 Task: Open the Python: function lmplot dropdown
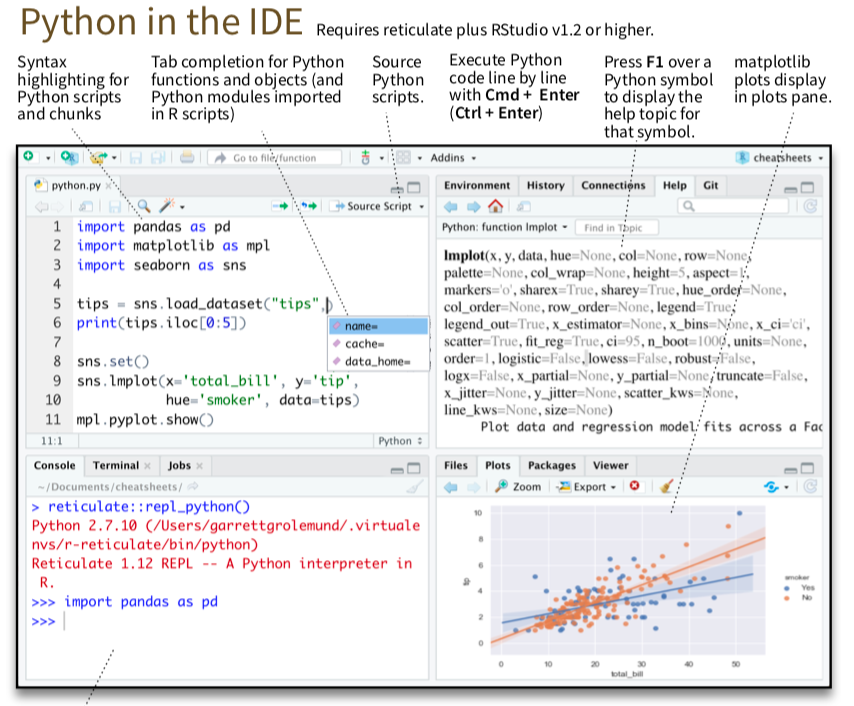(504, 228)
